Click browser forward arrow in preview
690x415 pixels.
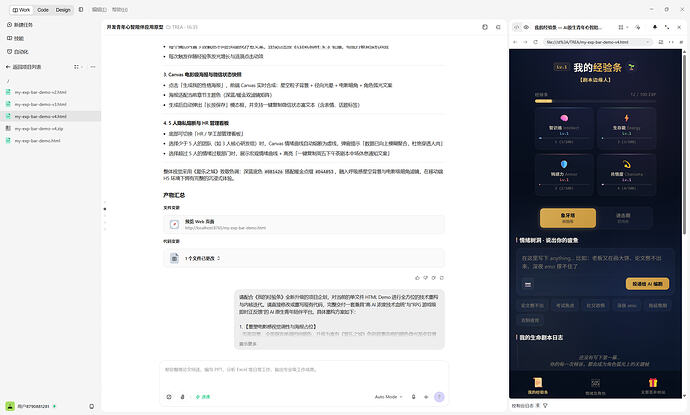click(x=525, y=42)
